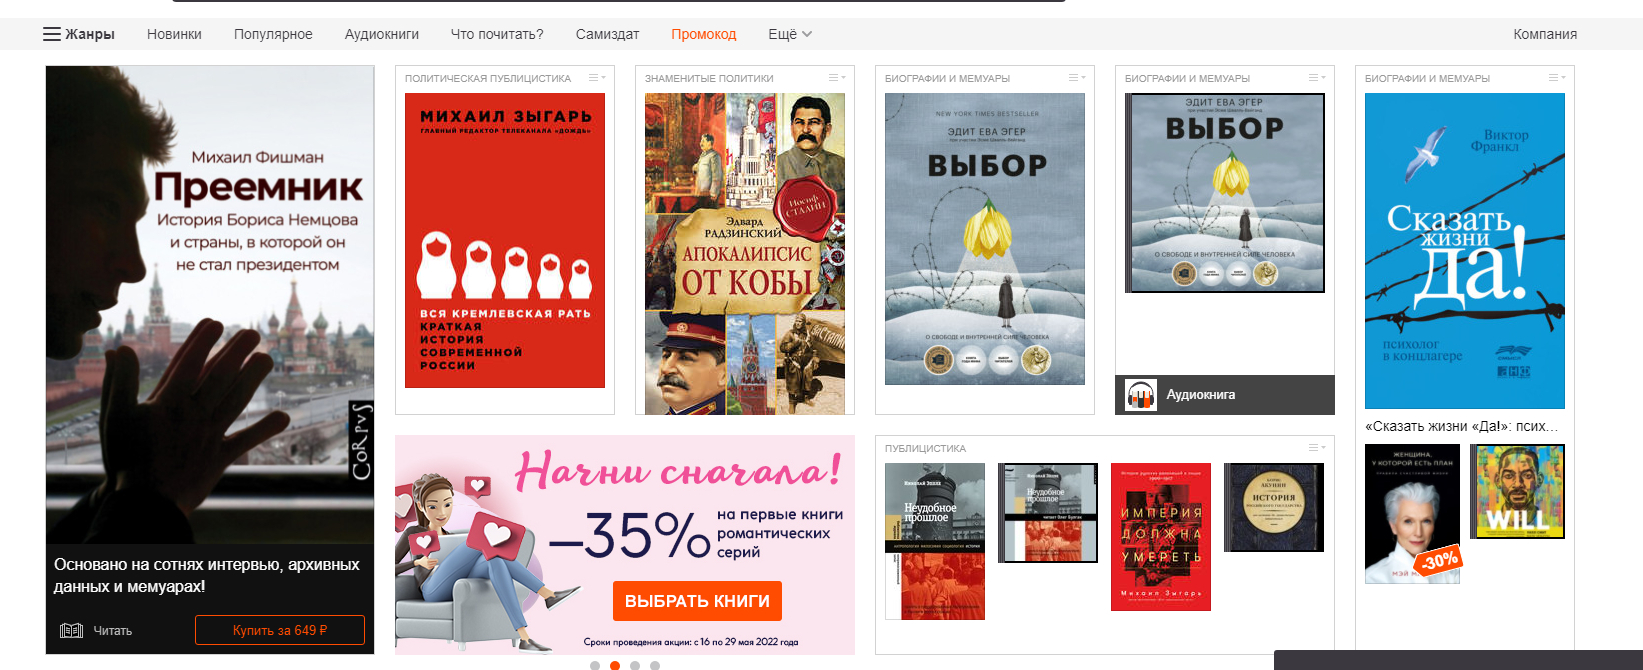Expand options on first Выбор book card
This screenshot has width=1643, height=670.
click(1077, 78)
